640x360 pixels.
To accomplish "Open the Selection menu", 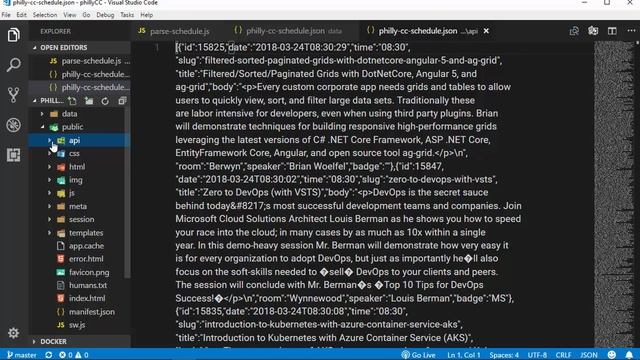I will pos(45,15).
